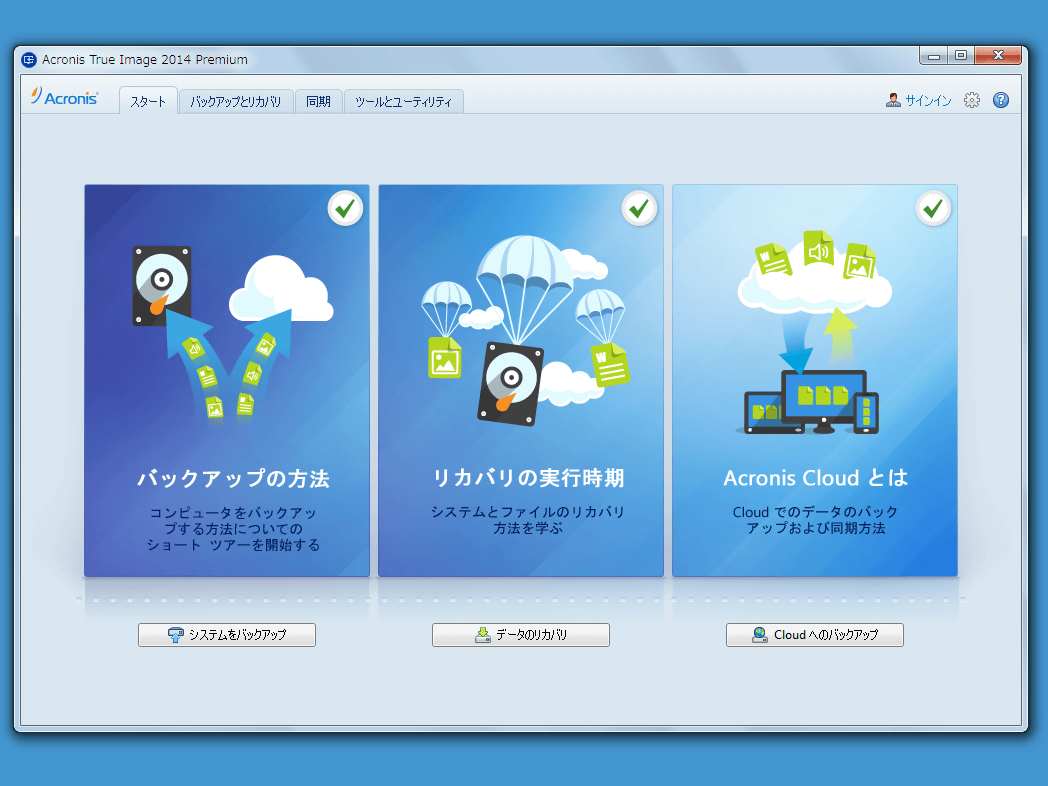Open the settings gear icon
The height and width of the screenshot is (786, 1048).
[x=971, y=100]
